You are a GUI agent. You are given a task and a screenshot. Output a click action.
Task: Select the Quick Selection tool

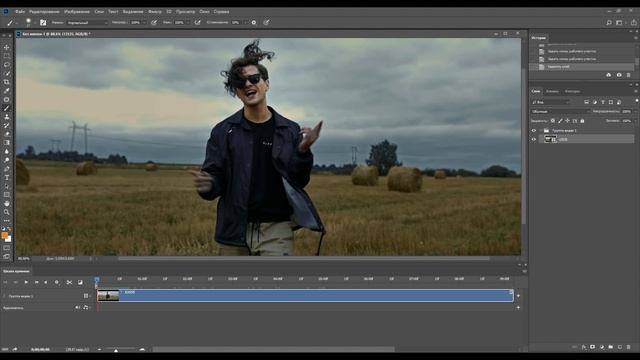click(7, 73)
